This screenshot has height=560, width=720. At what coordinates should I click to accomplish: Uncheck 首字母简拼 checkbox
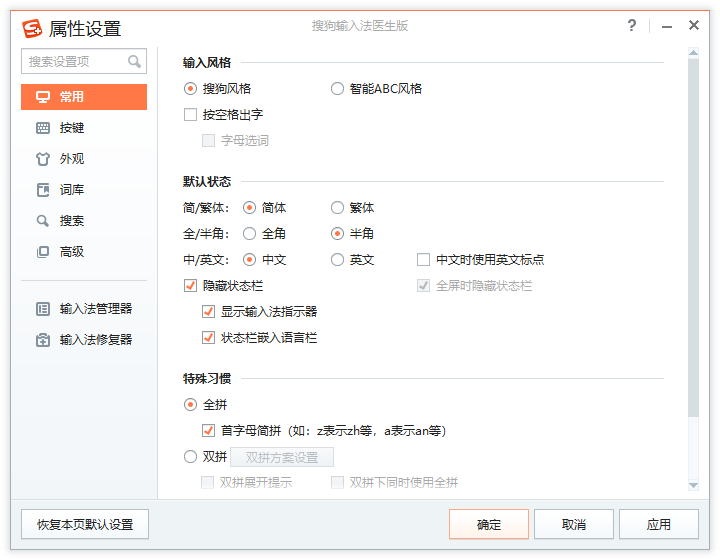coord(208,431)
